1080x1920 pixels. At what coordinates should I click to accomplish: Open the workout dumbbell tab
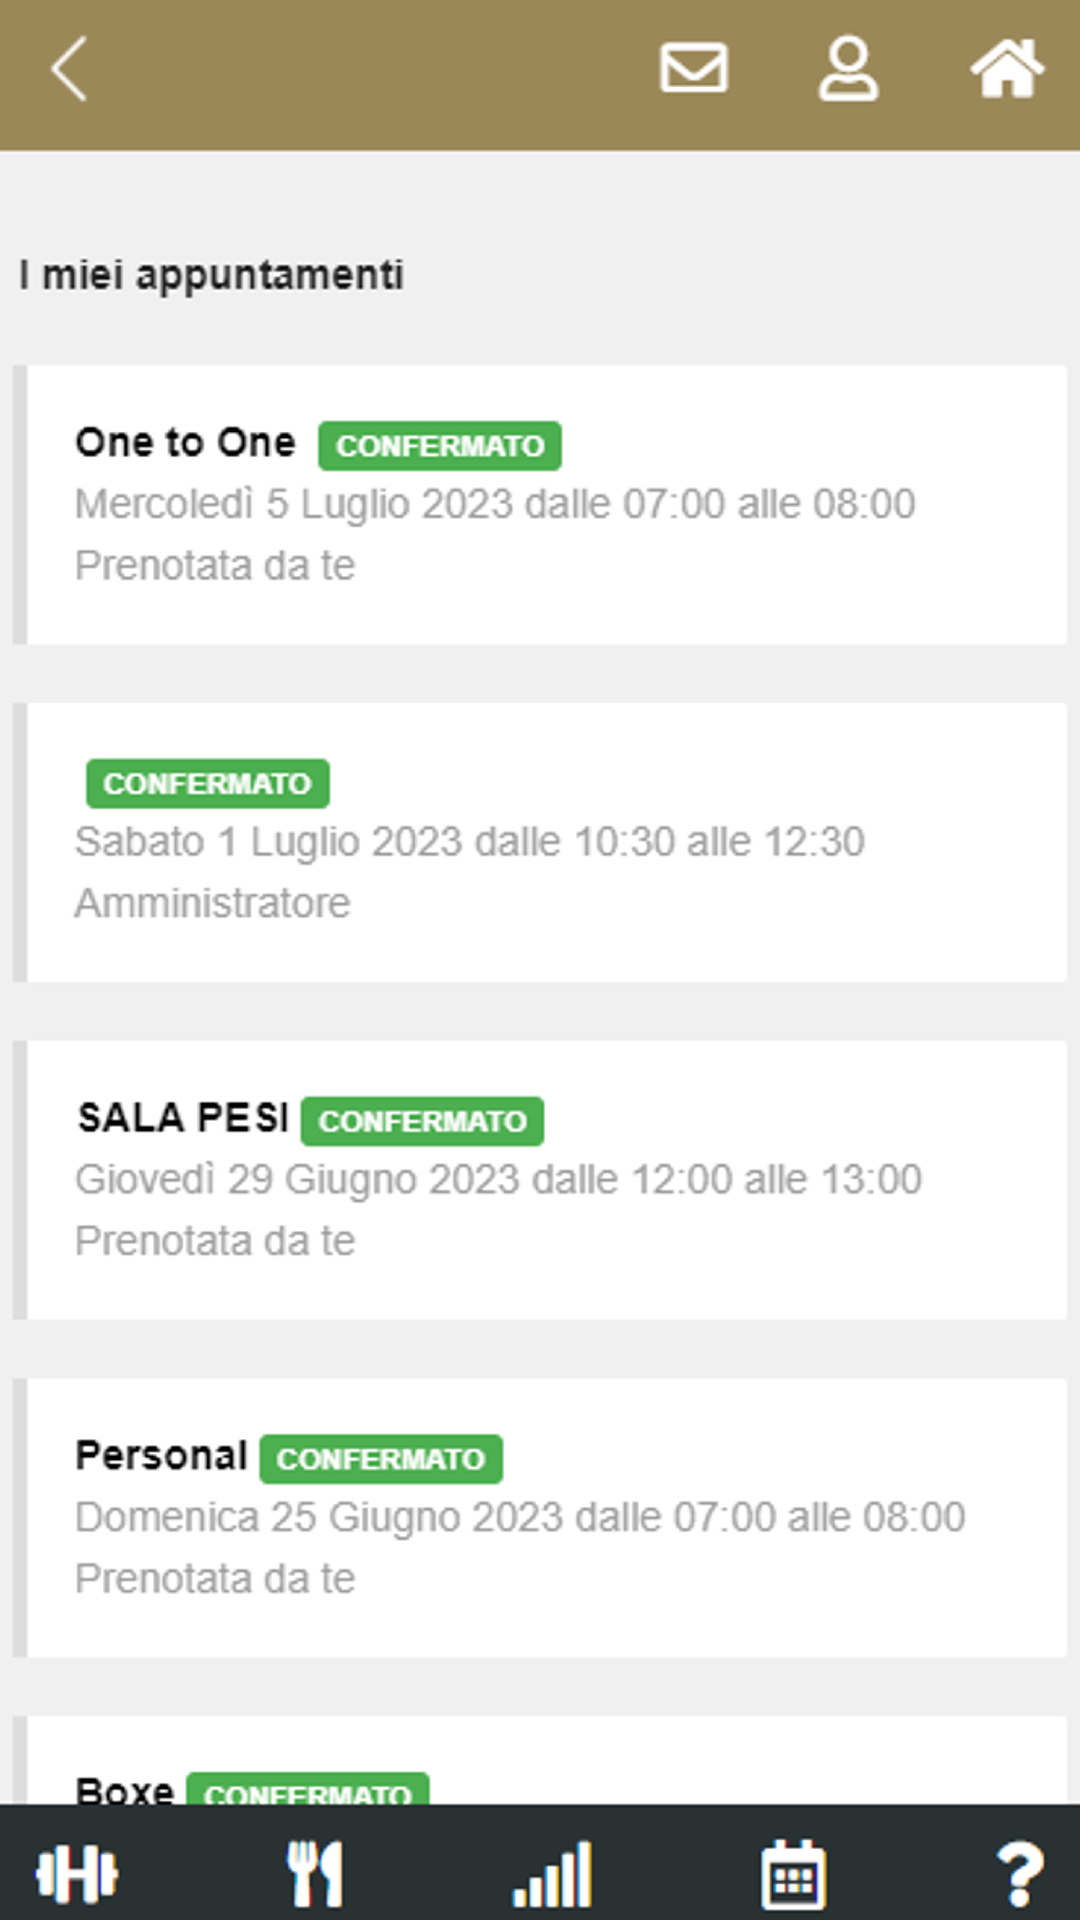(x=77, y=1873)
